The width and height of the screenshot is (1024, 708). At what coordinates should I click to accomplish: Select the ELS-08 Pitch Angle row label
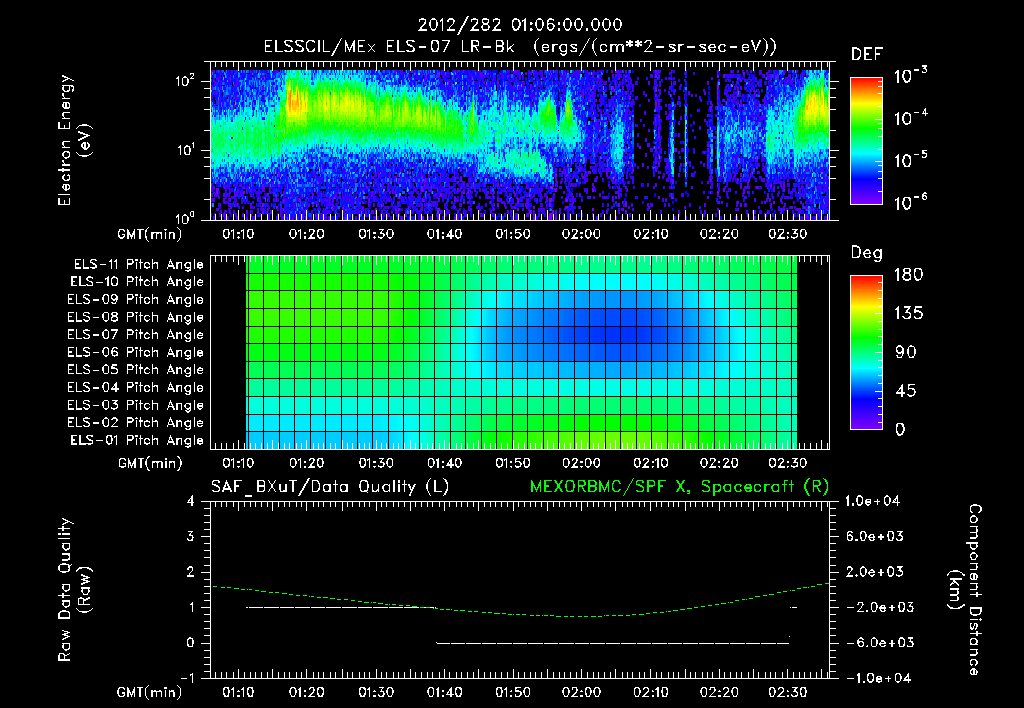[x=135, y=317]
